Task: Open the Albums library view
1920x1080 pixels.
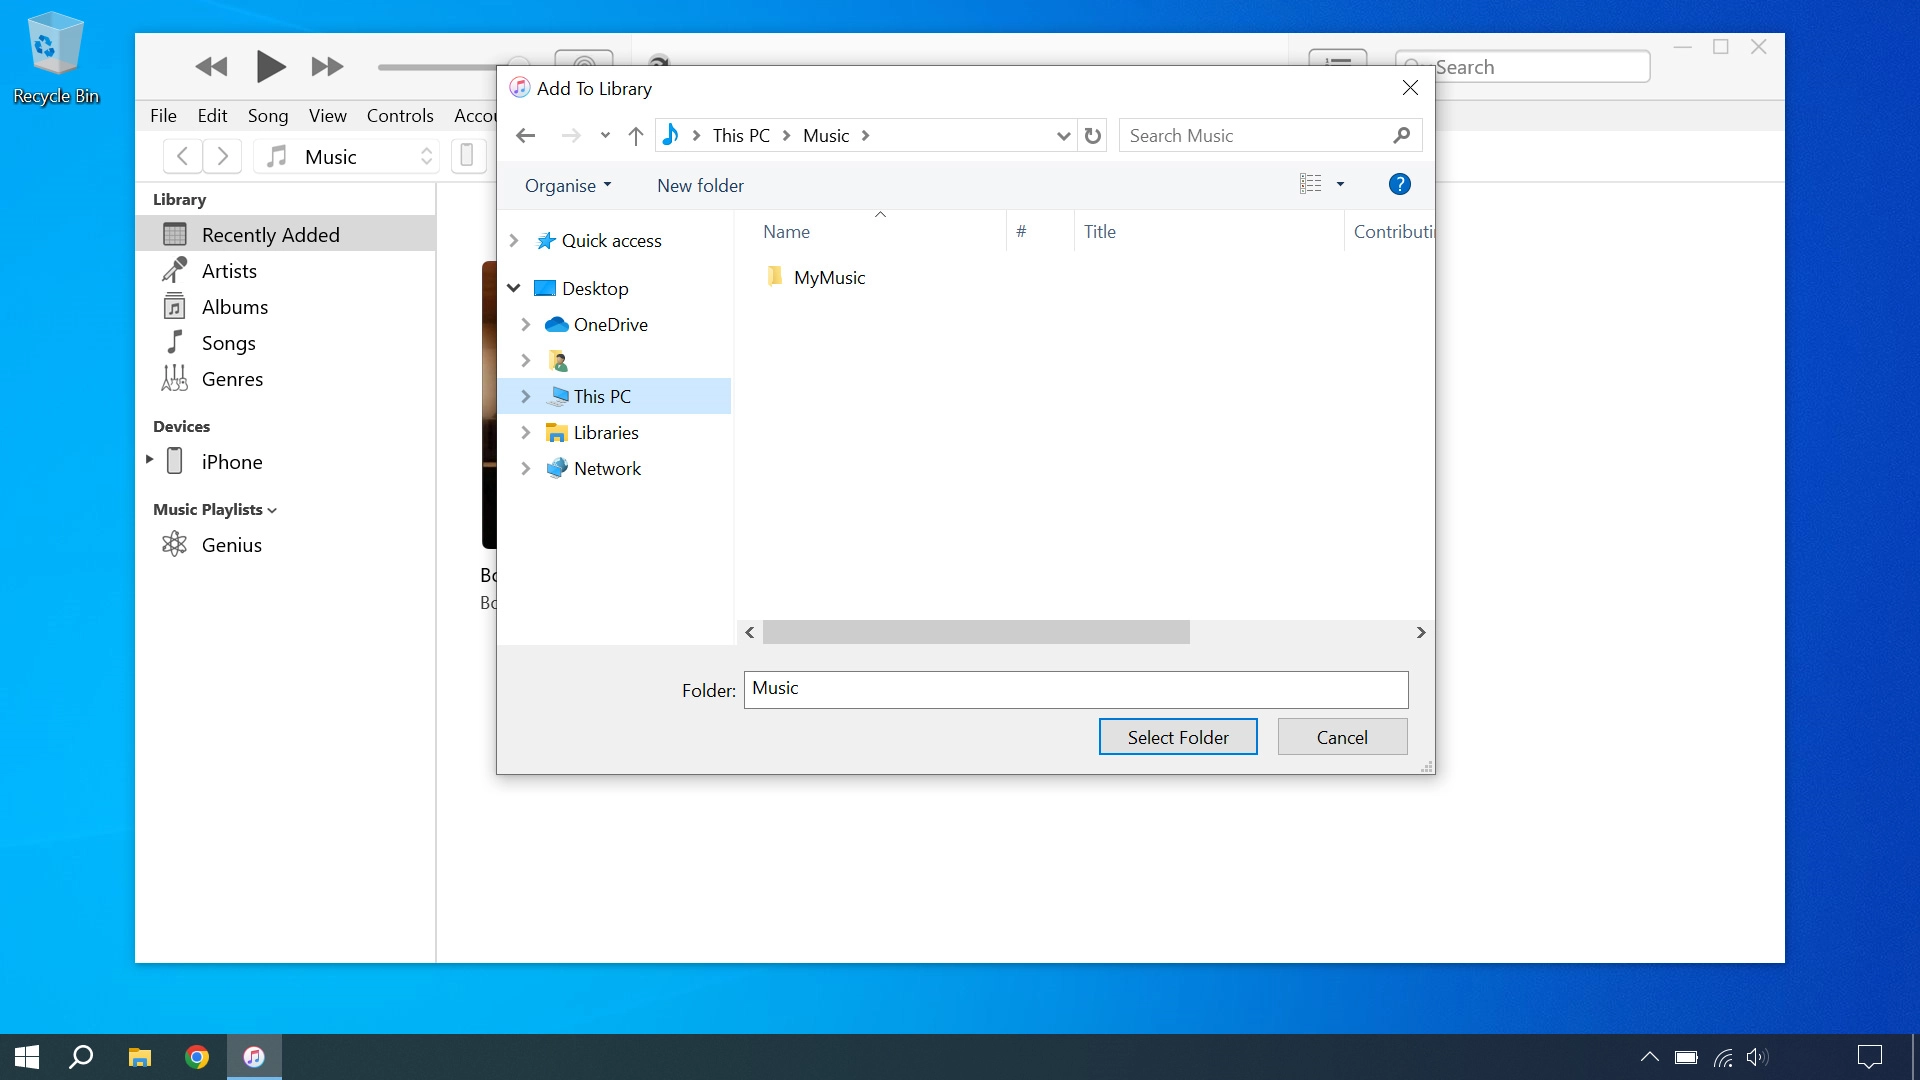Action: point(235,306)
